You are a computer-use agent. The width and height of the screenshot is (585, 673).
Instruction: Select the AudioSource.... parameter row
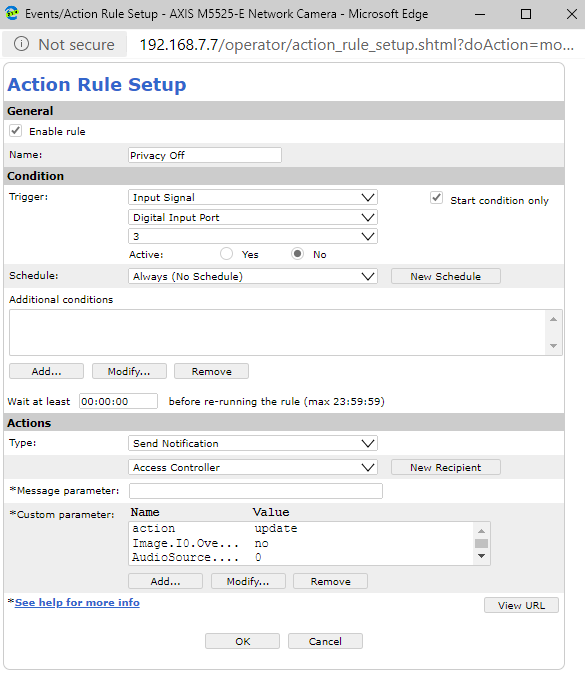coord(300,557)
